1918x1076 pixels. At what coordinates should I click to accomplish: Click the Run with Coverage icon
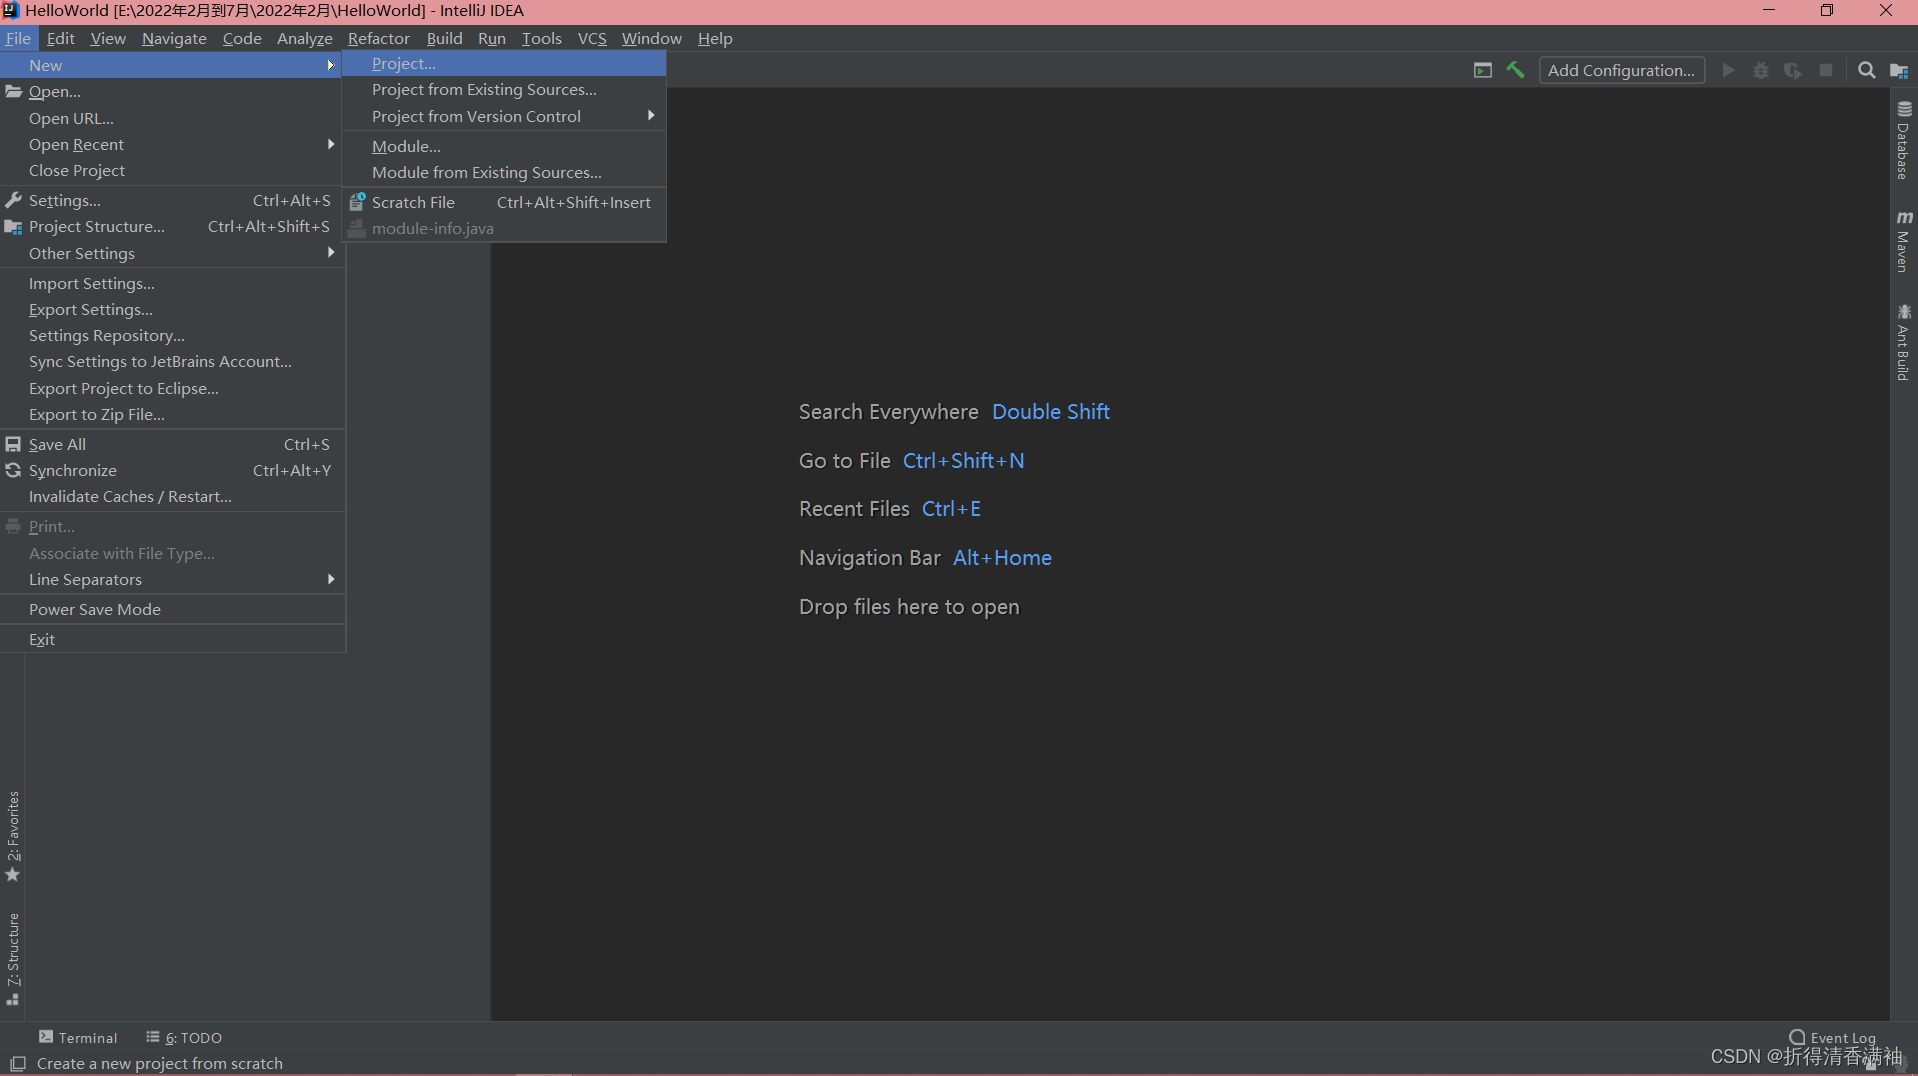coord(1793,70)
